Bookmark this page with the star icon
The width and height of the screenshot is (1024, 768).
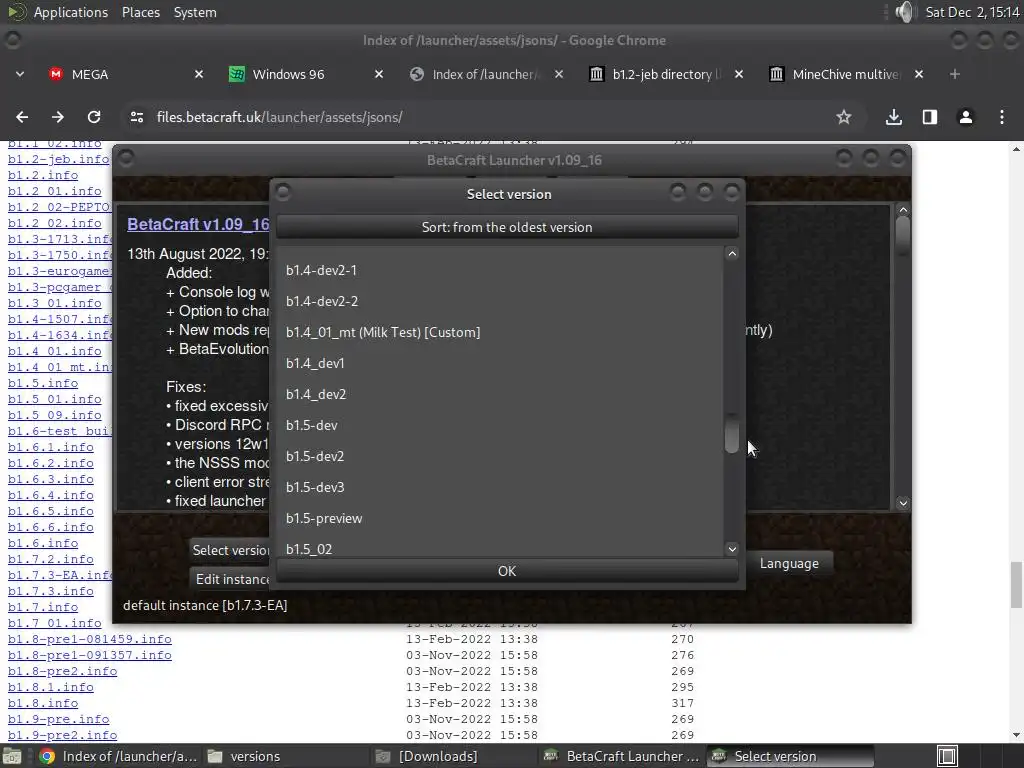(844, 117)
